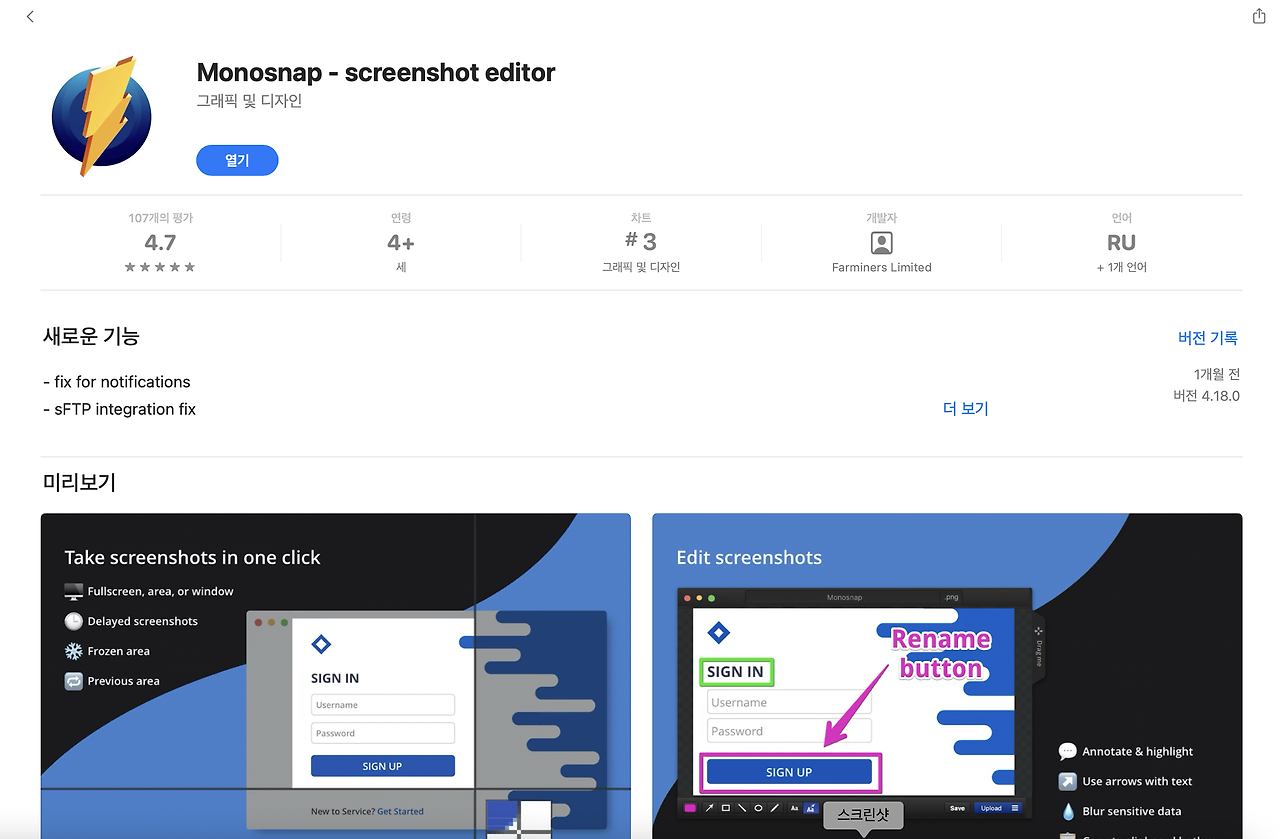Click the '그래픽 및 디자인' category subtitle
1280x839 pixels.
click(x=249, y=101)
